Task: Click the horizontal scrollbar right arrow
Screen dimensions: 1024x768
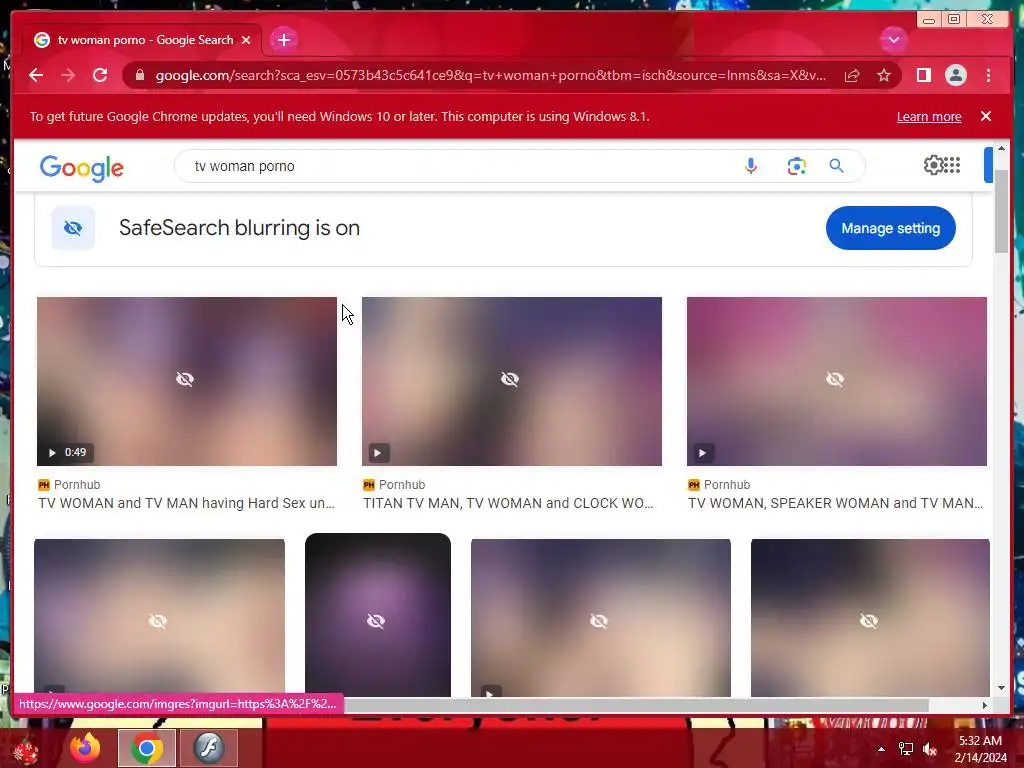Action: pyautogui.click(x=984, y=705)
